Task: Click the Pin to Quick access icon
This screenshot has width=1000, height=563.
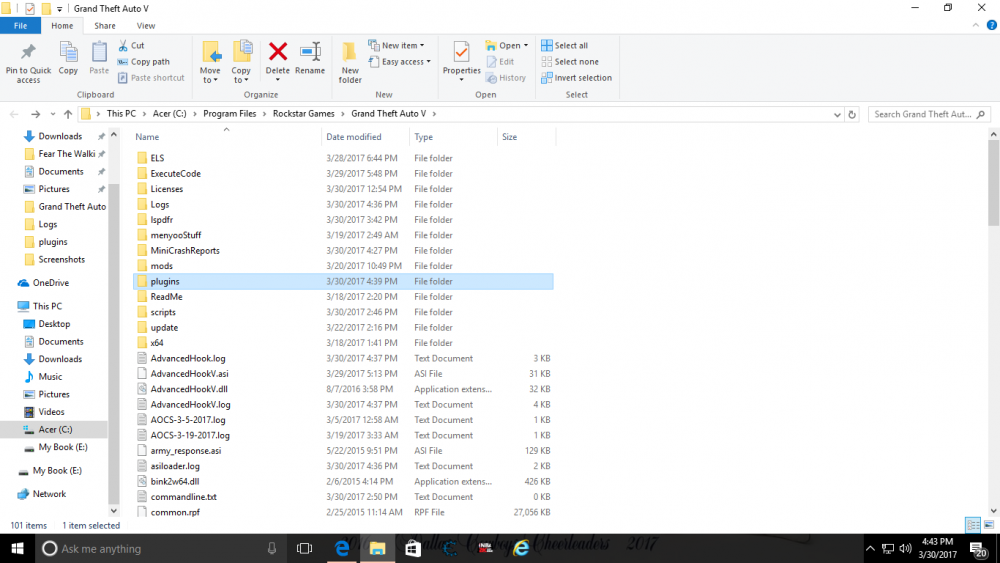Action: coord(28,51)
